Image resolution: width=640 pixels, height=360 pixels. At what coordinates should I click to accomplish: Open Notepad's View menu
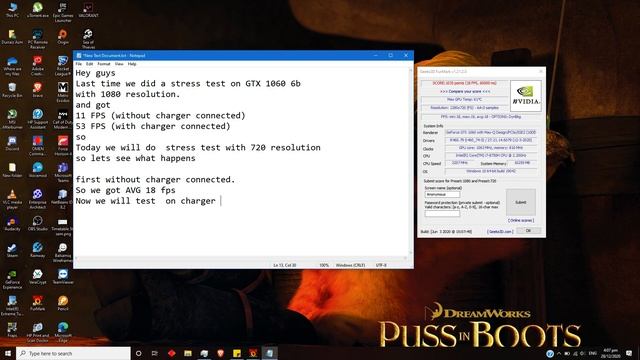click(x=119, y=64)
